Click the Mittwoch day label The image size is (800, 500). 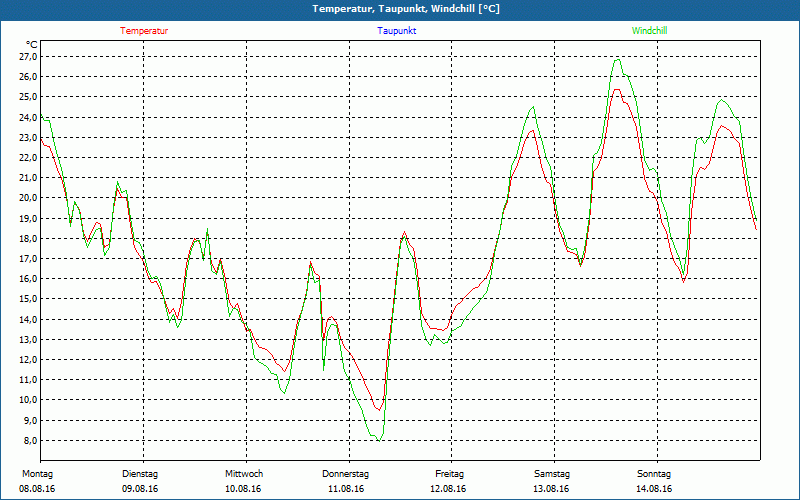pyautogui.click(x=244, y=474)
